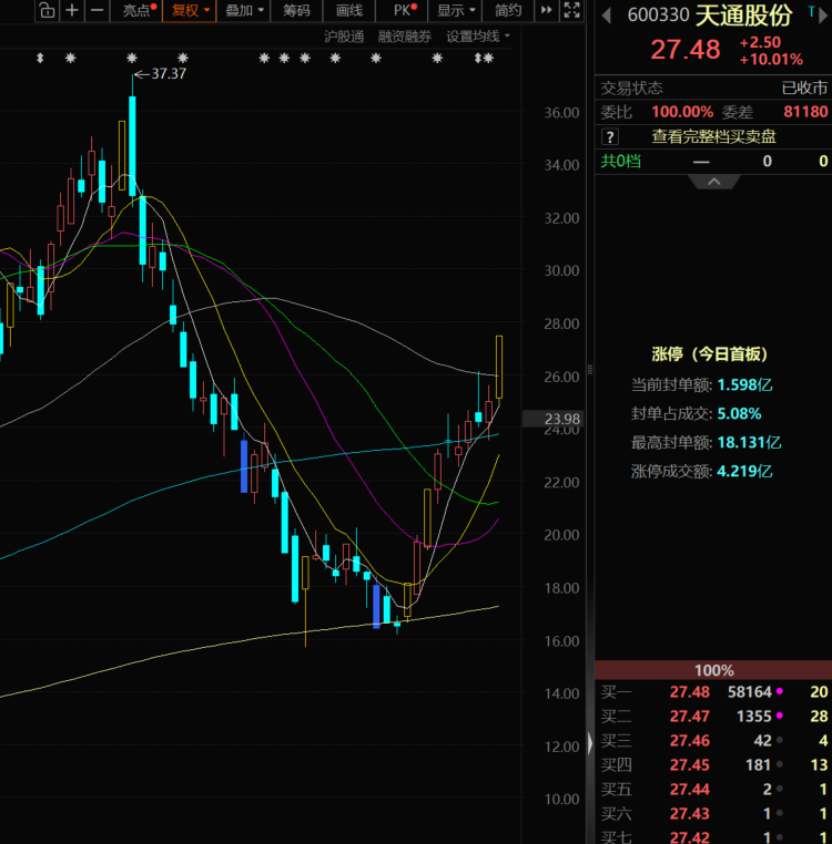
Task: Click the unlock padlock icon in chart toolbar
Action: pos(47,10)
